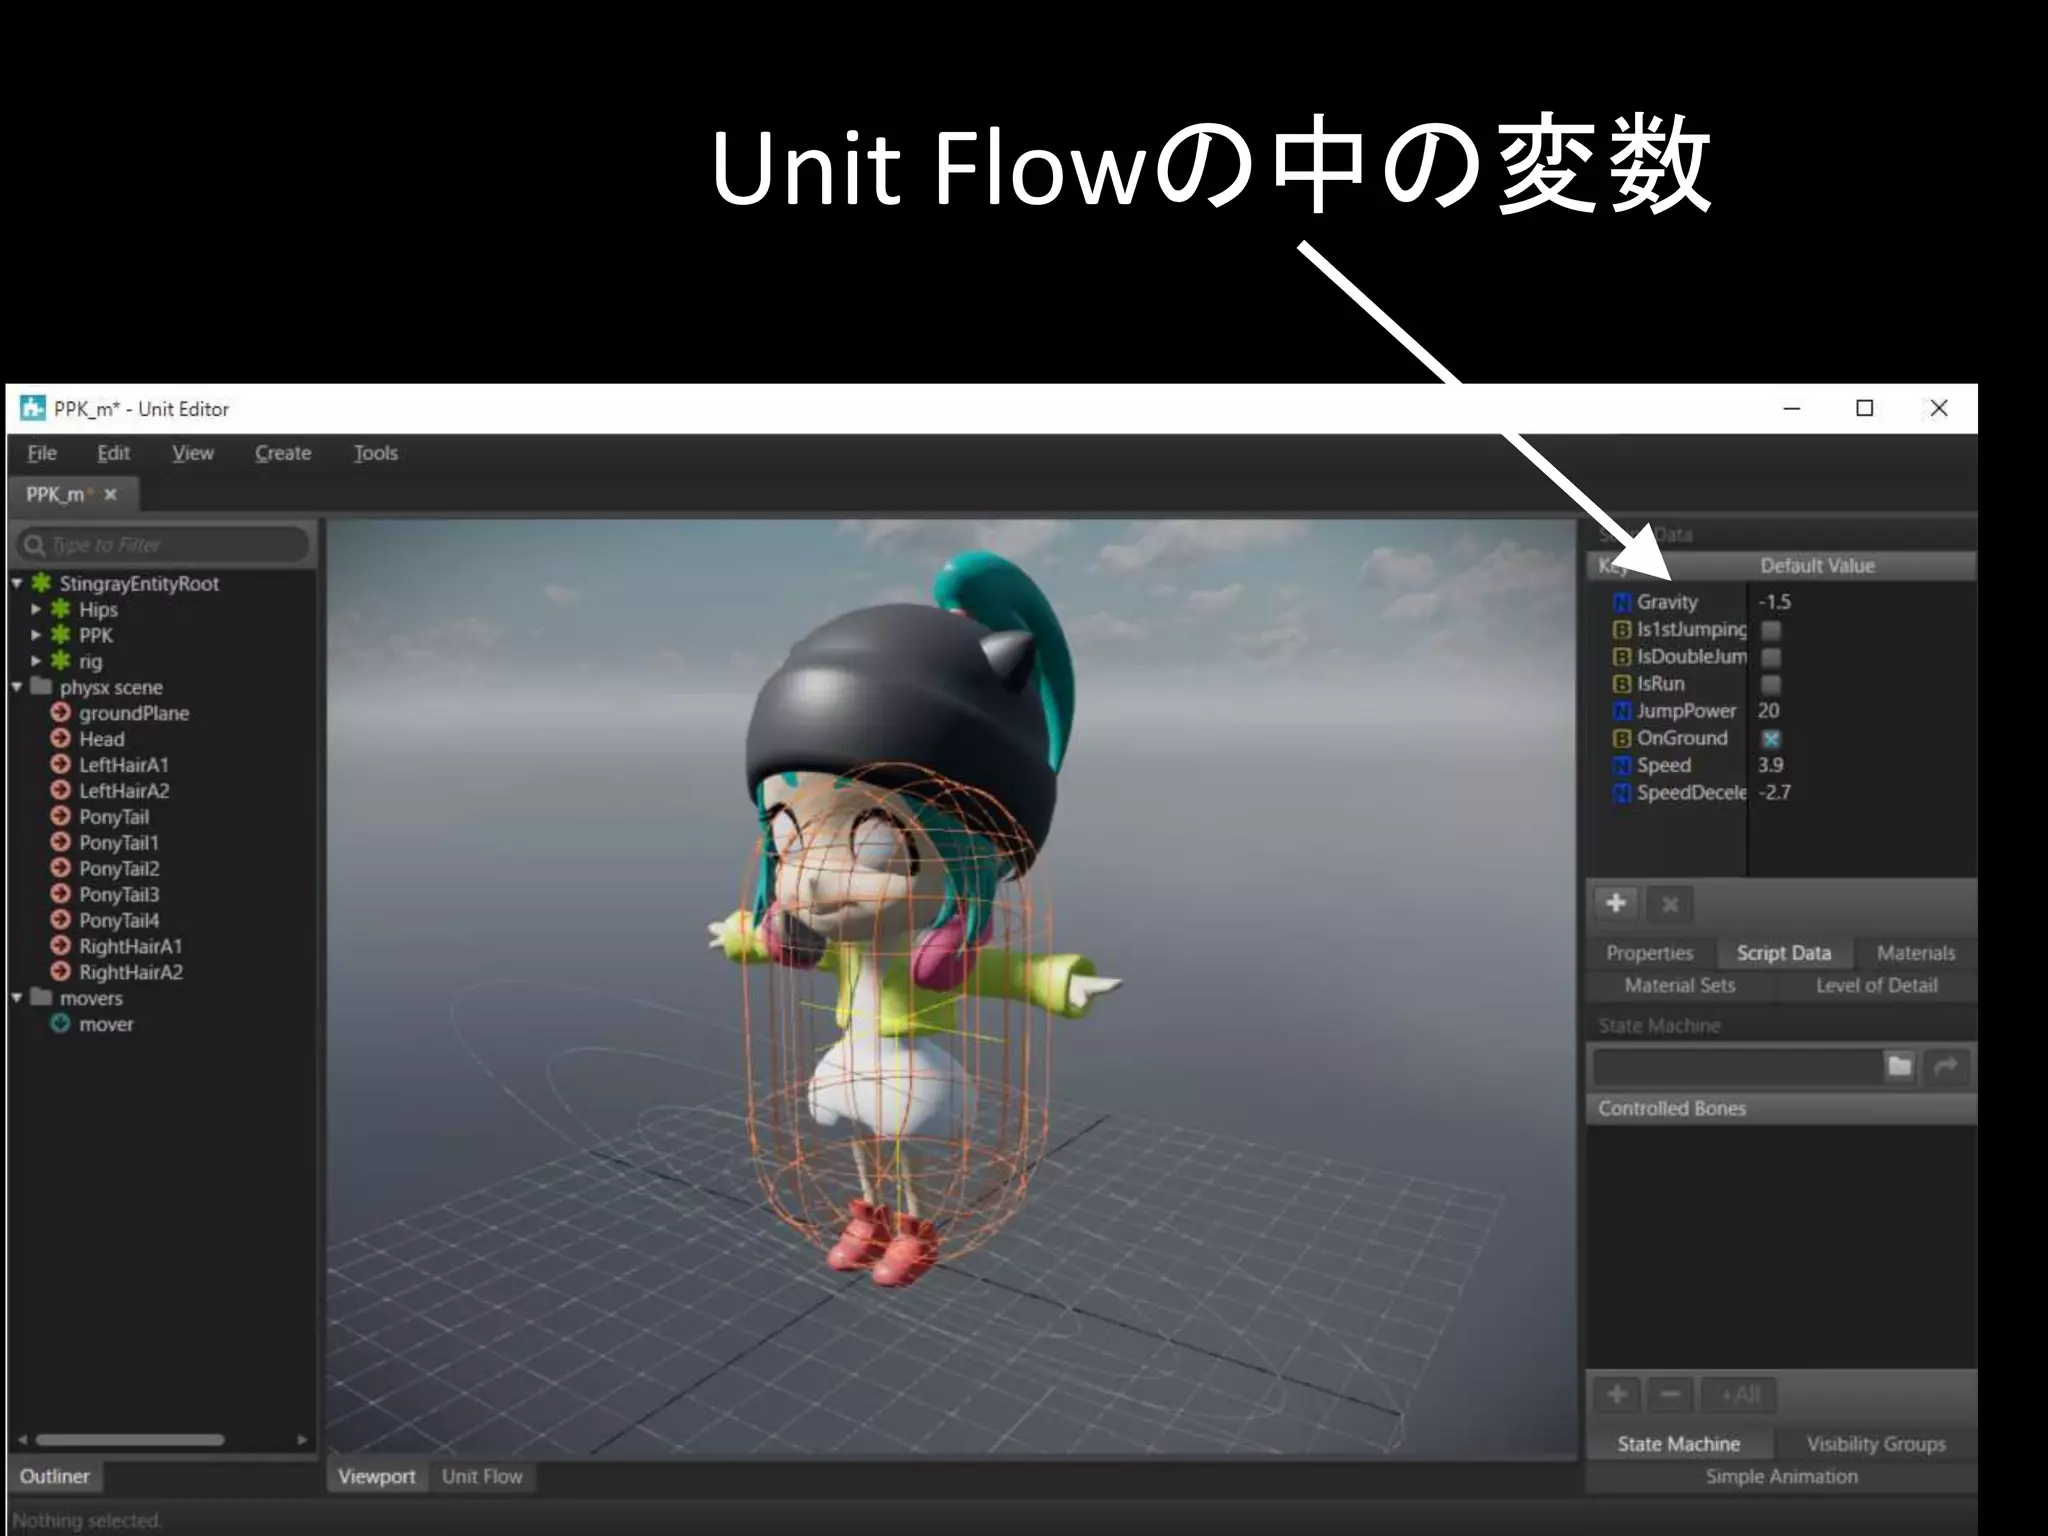Click the physx scene folder icon
This screenshot has width=2048, height=1536.
click(41, 686)
